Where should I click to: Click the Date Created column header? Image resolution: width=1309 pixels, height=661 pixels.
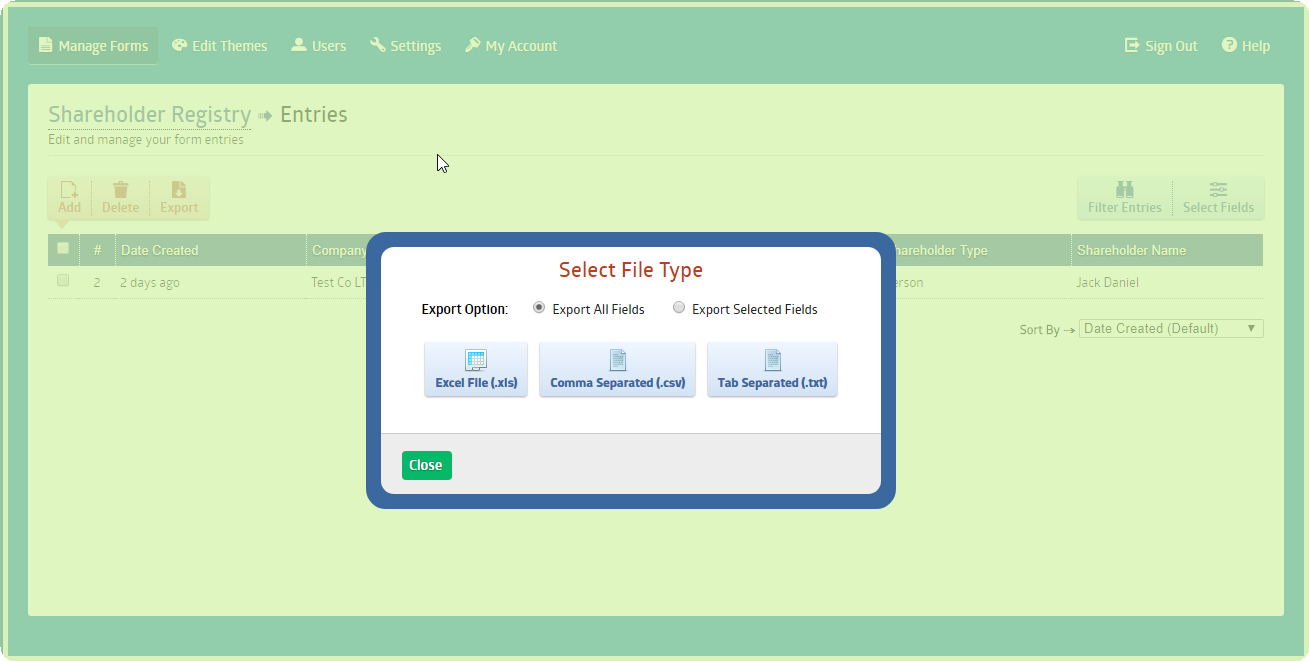point(160,250)
